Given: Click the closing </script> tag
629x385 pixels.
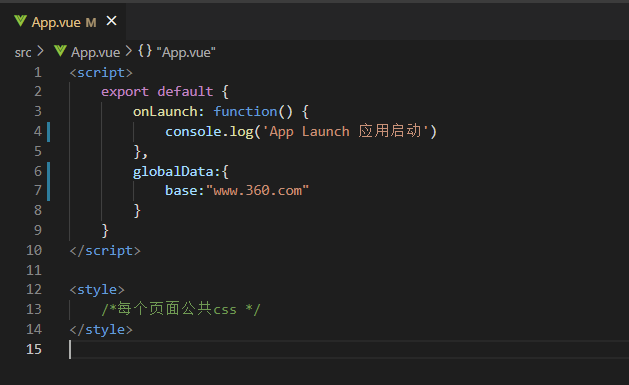Looking at the screenshot, I should tap(105, 251).
